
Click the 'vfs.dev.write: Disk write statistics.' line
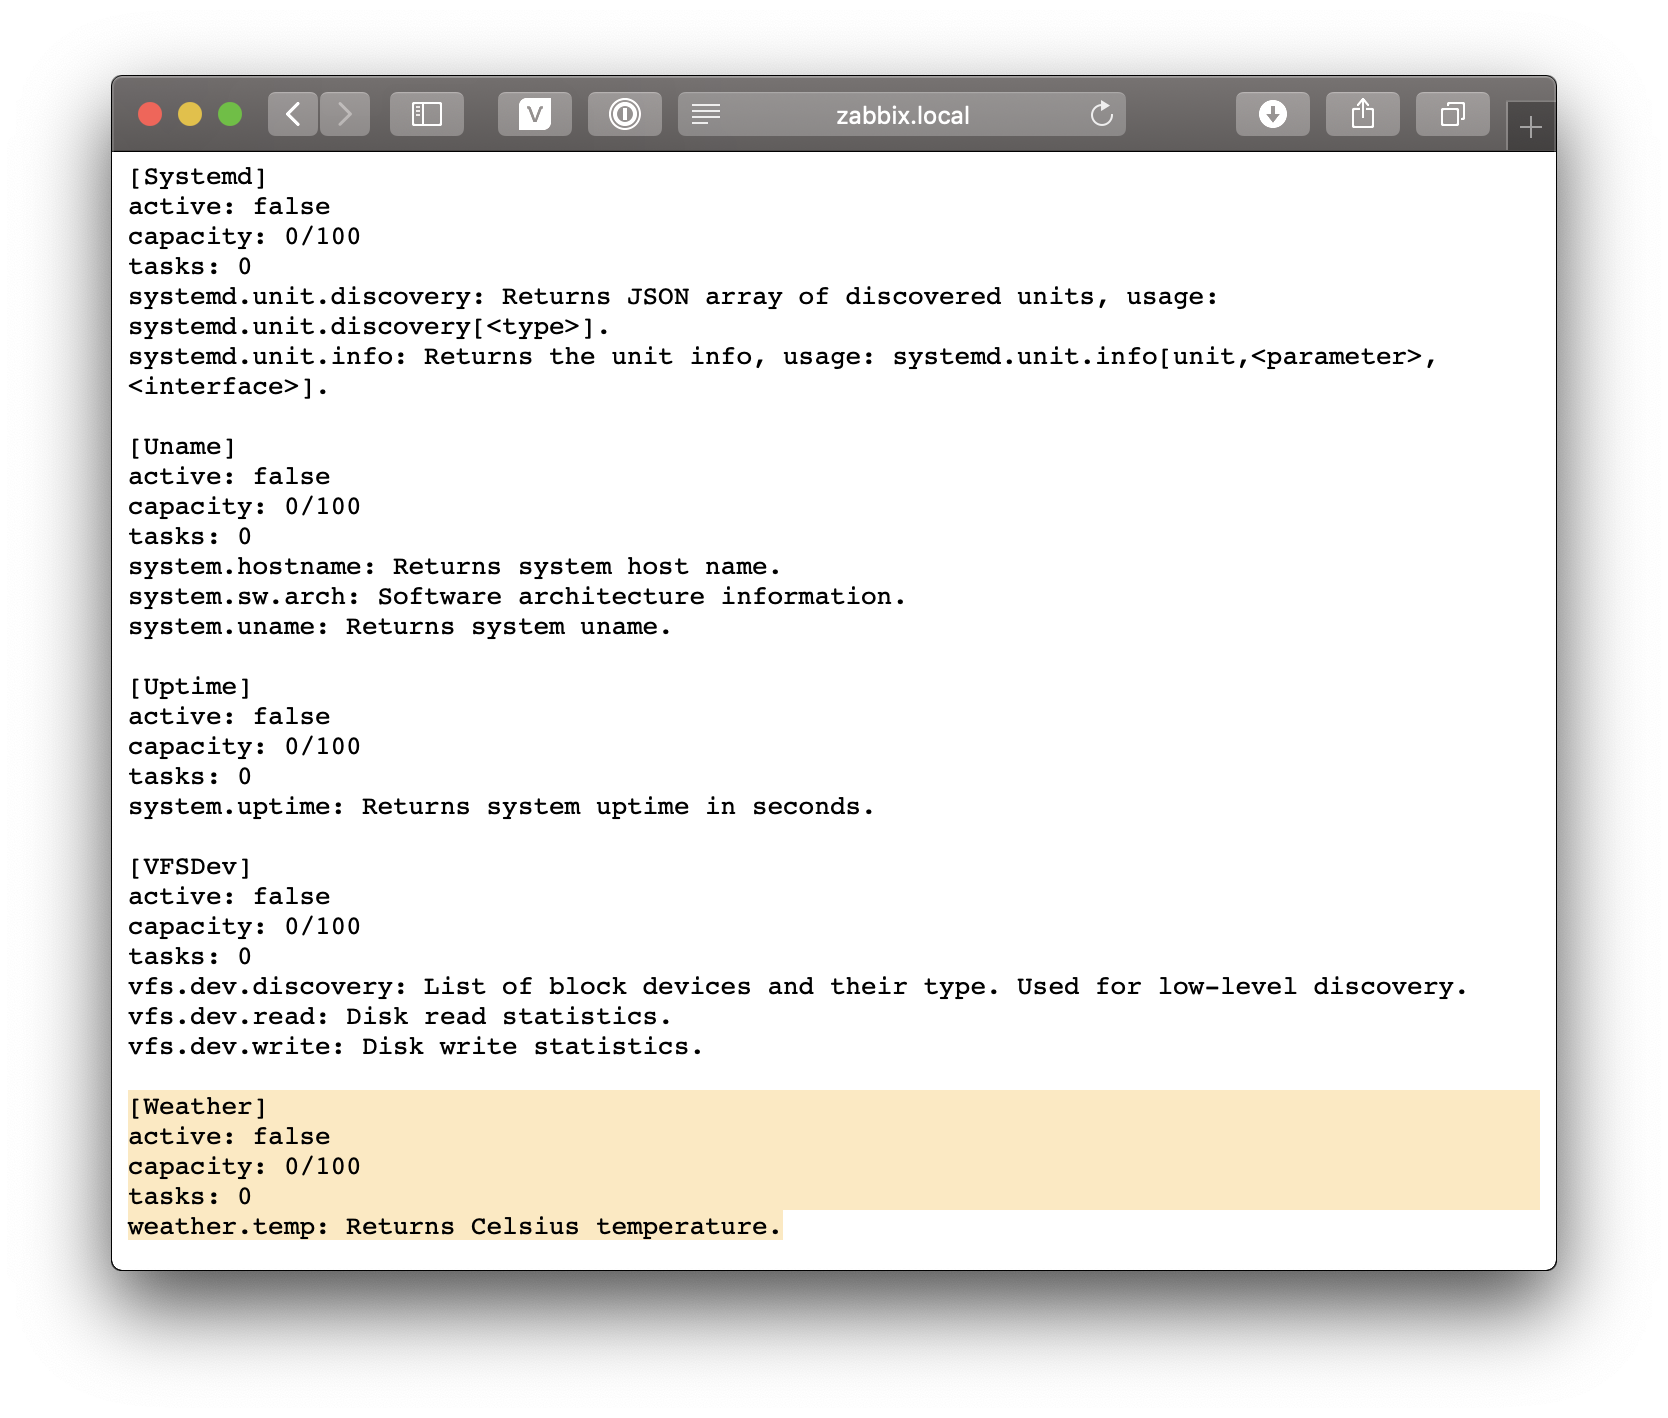(416, 1047)
